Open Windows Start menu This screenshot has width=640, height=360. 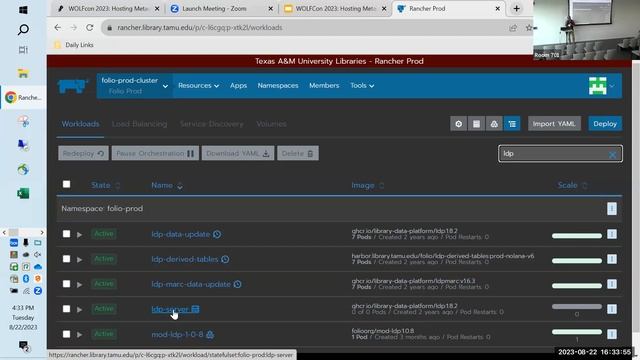pyautogui.click(x=23, y=10)
